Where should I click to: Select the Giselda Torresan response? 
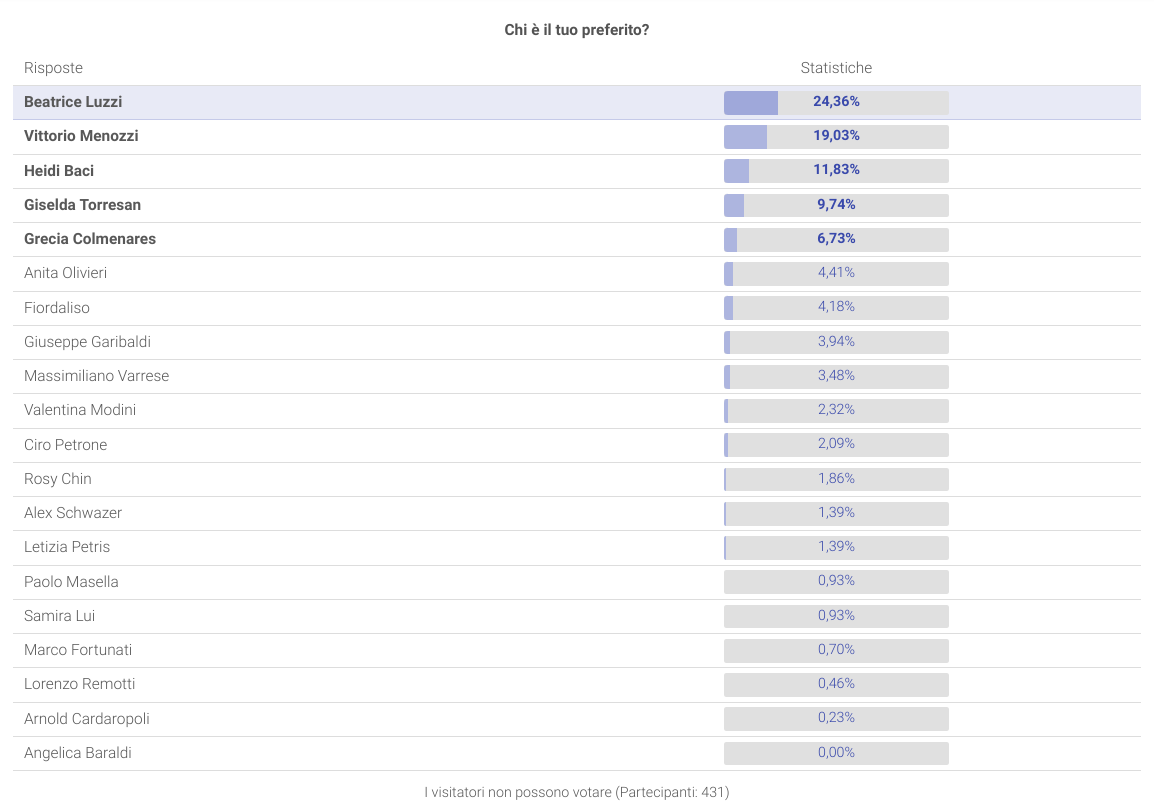pos(82,205)
